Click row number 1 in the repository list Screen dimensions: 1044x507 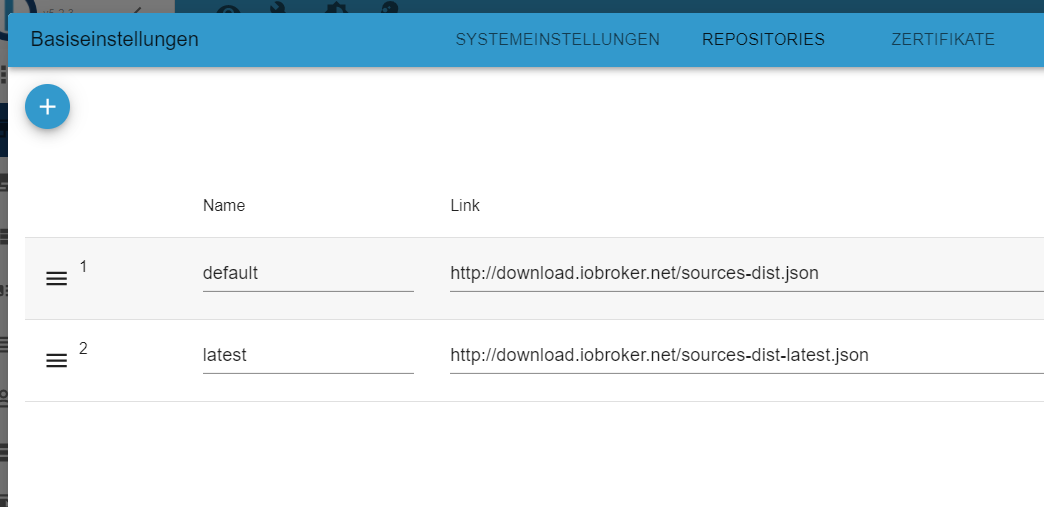[x=84, y=267]
